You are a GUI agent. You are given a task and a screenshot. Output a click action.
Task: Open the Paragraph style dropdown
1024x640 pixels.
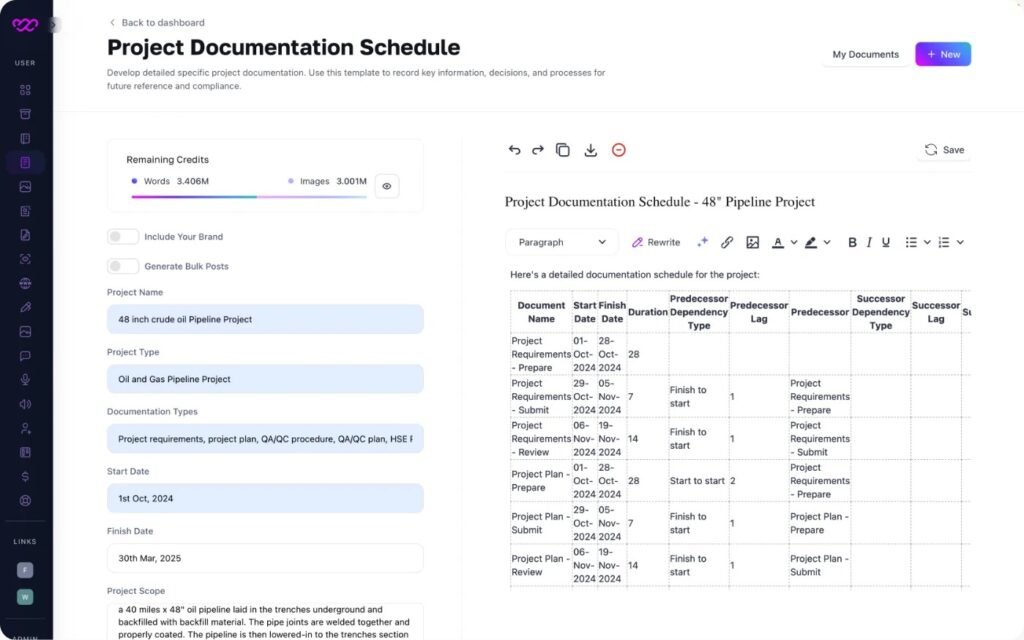click(561, 242)
